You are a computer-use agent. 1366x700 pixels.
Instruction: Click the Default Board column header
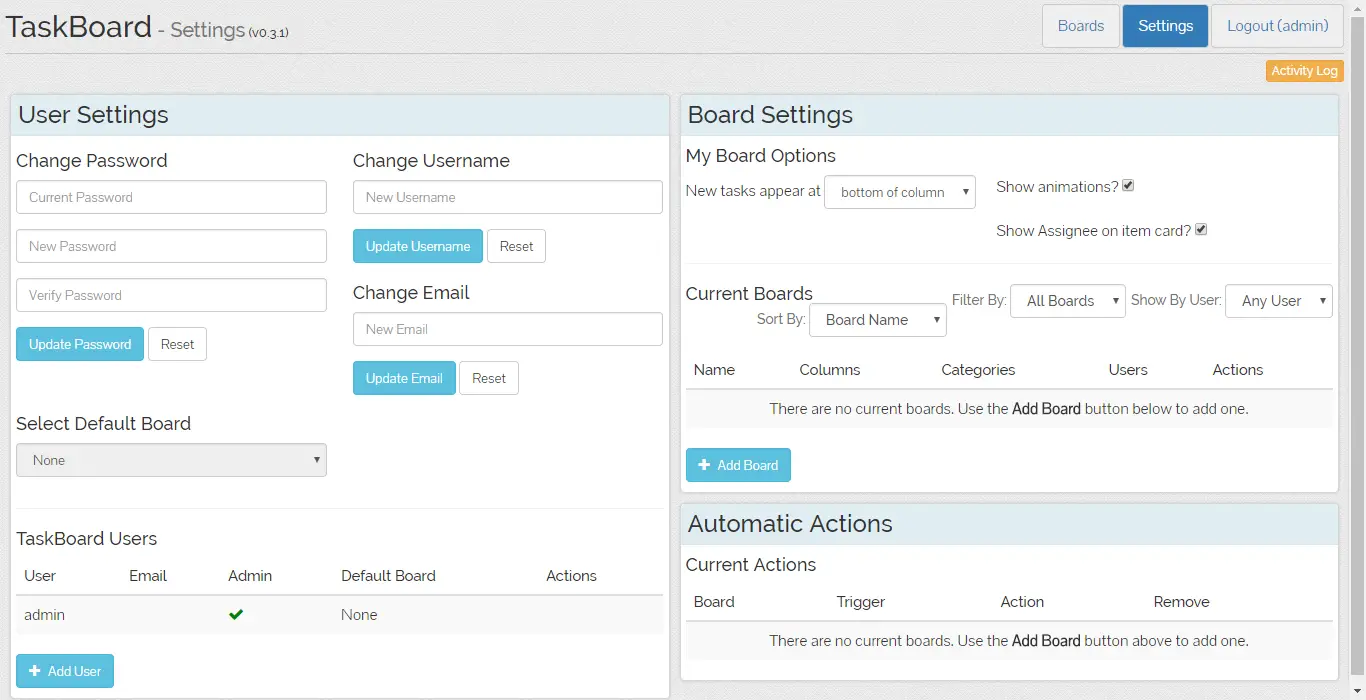tap(388, 576)
